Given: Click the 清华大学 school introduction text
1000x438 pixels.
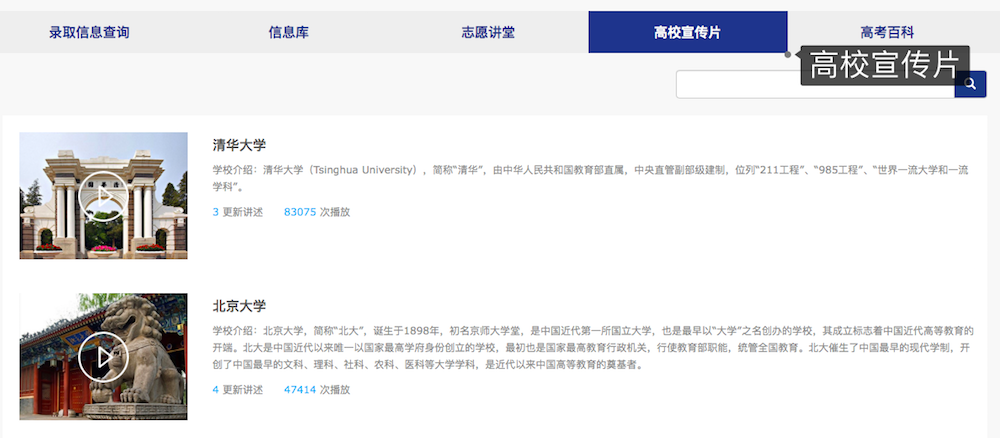Looking at the screenshot, I should [x=590, y=178].
